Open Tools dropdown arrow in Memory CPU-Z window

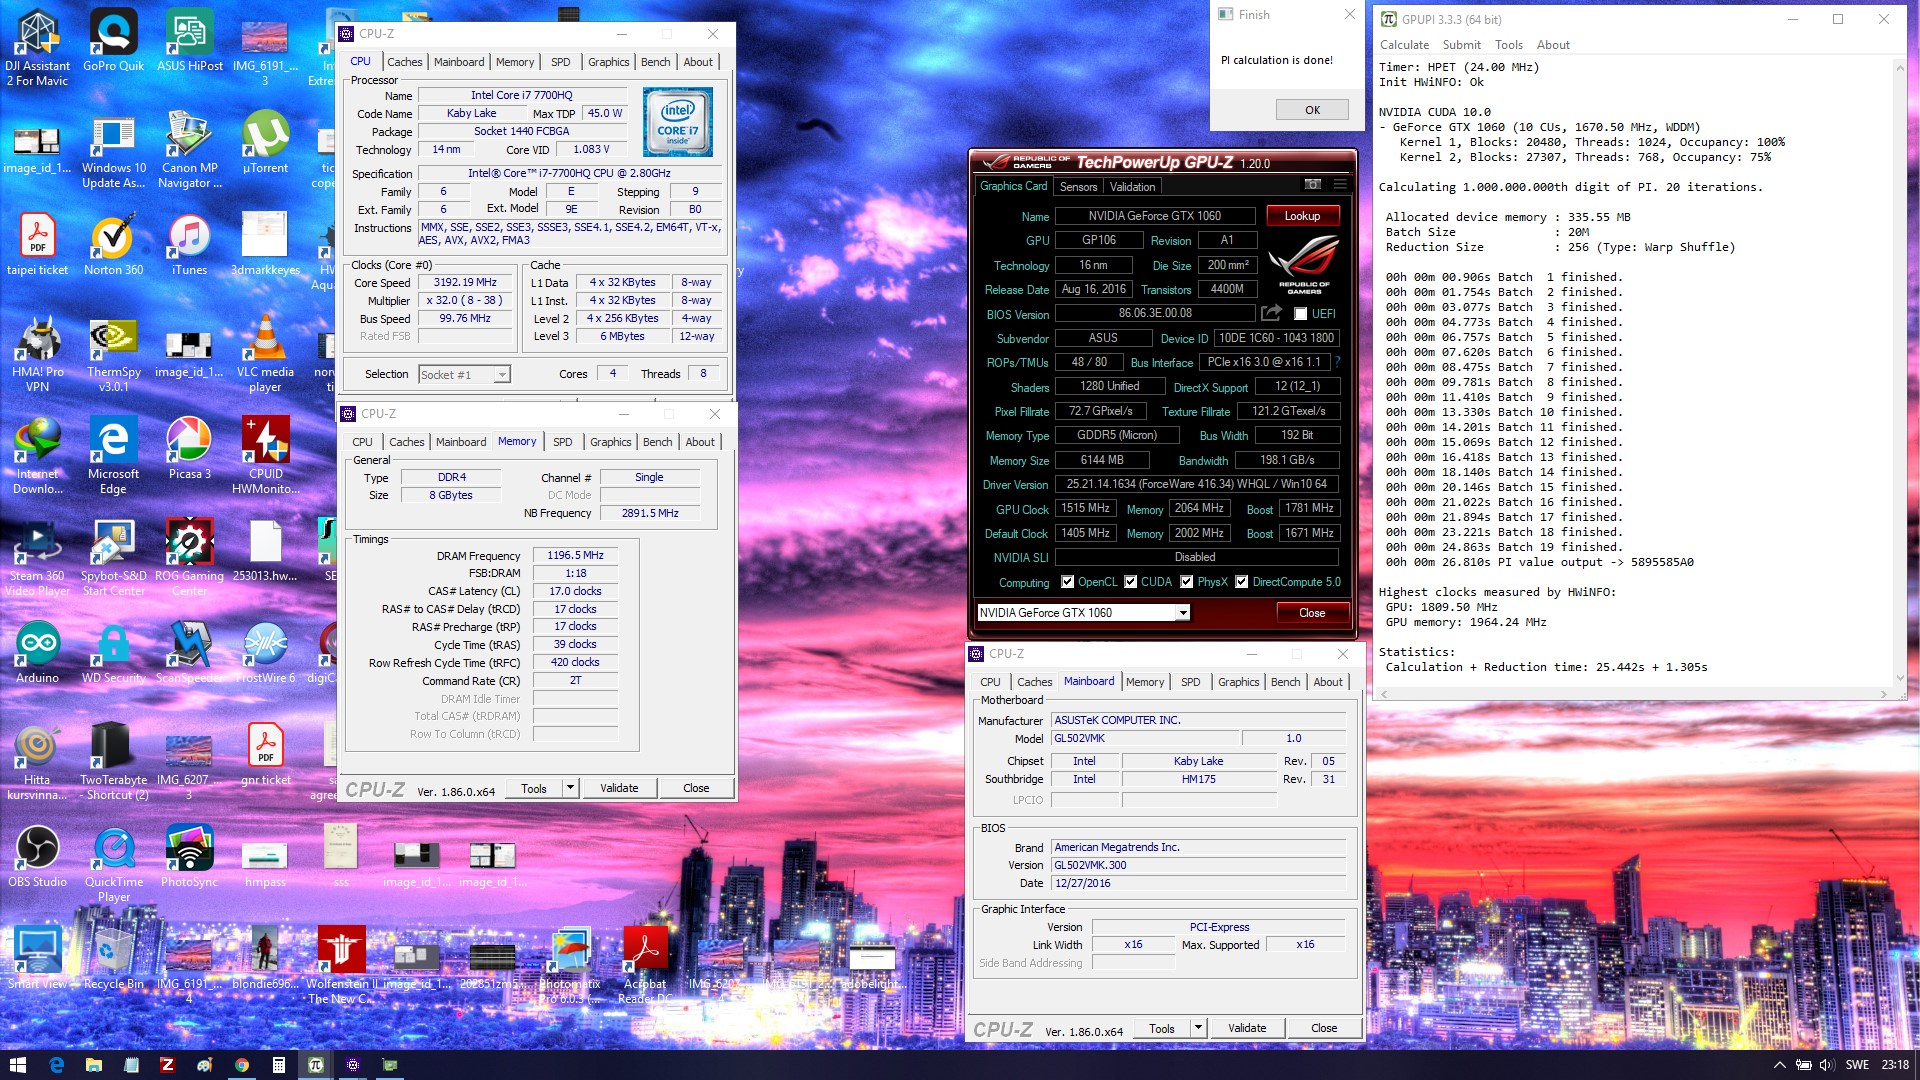570,788
